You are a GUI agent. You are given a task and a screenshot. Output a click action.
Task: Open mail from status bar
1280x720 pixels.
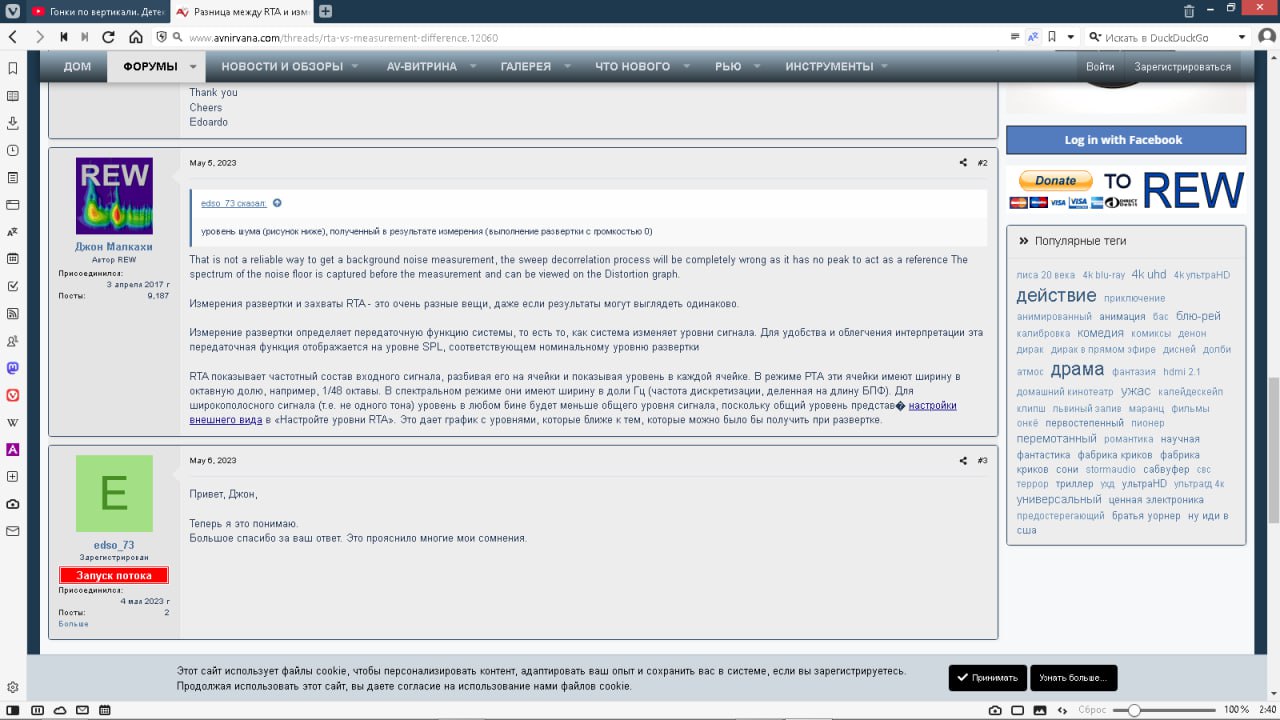83,710
